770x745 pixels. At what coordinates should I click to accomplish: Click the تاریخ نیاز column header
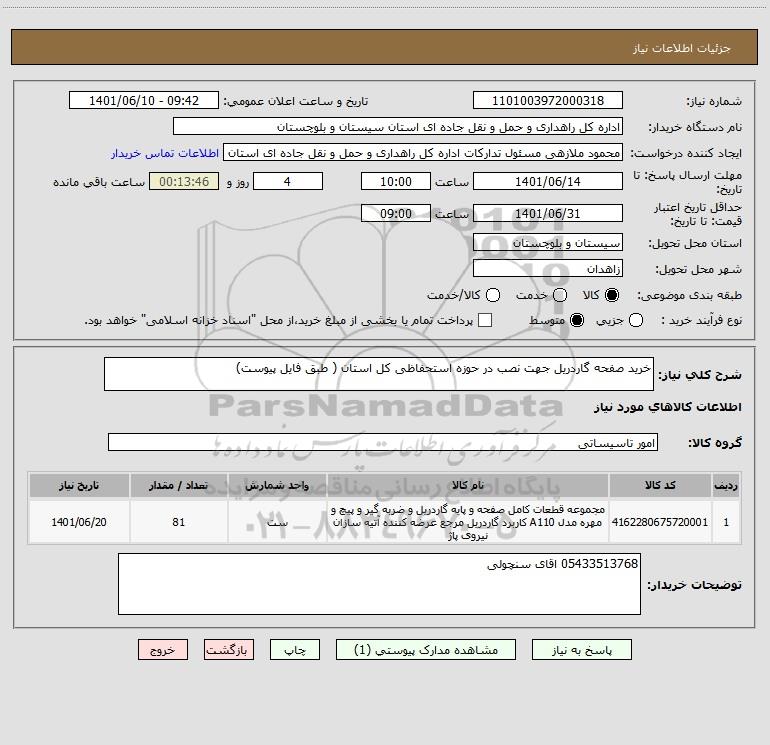click(79, 485)
